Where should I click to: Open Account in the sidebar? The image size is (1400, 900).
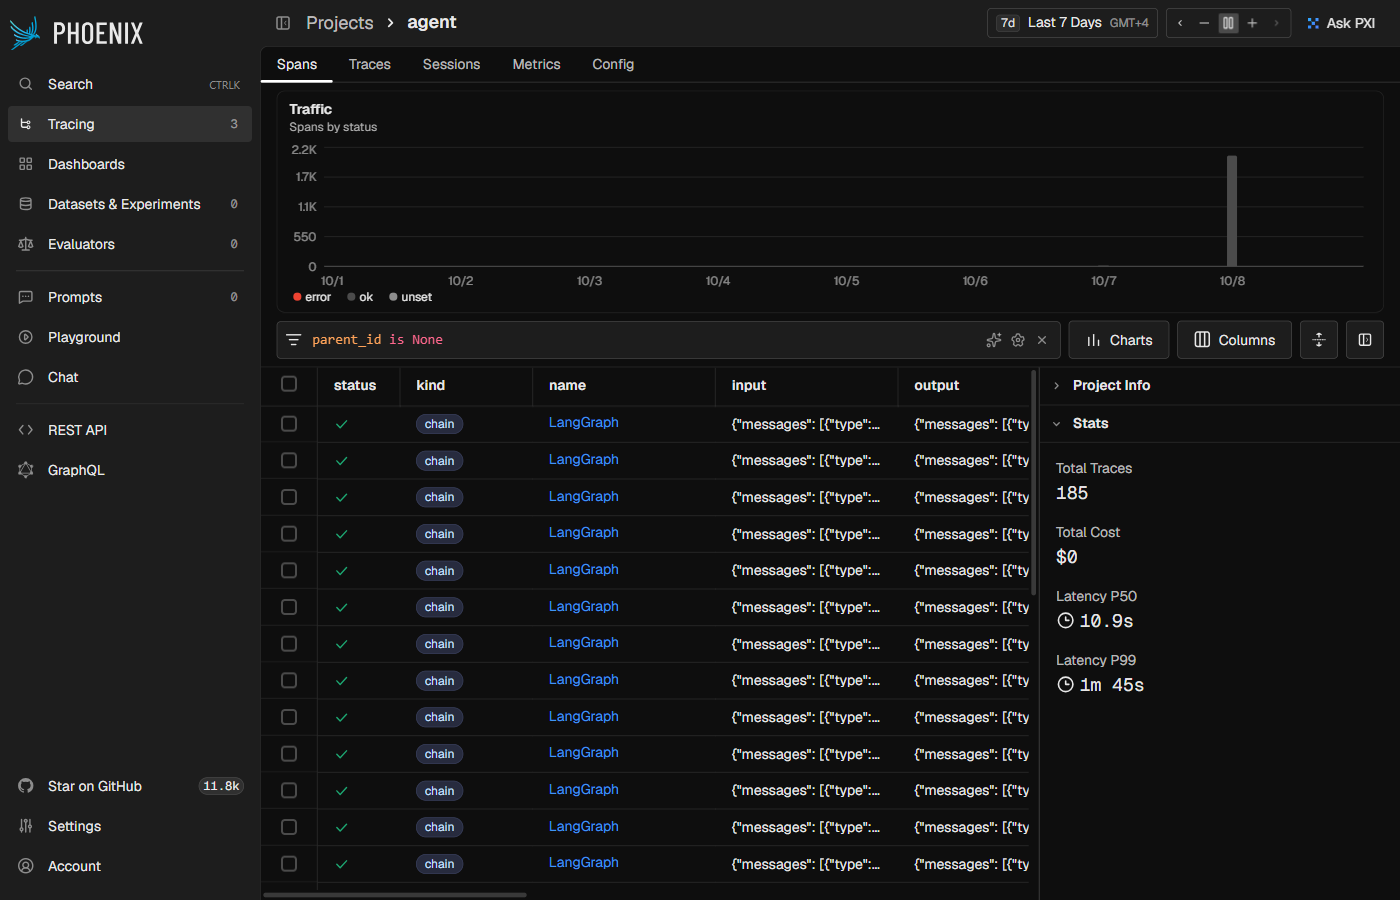[x=130, y=866]
